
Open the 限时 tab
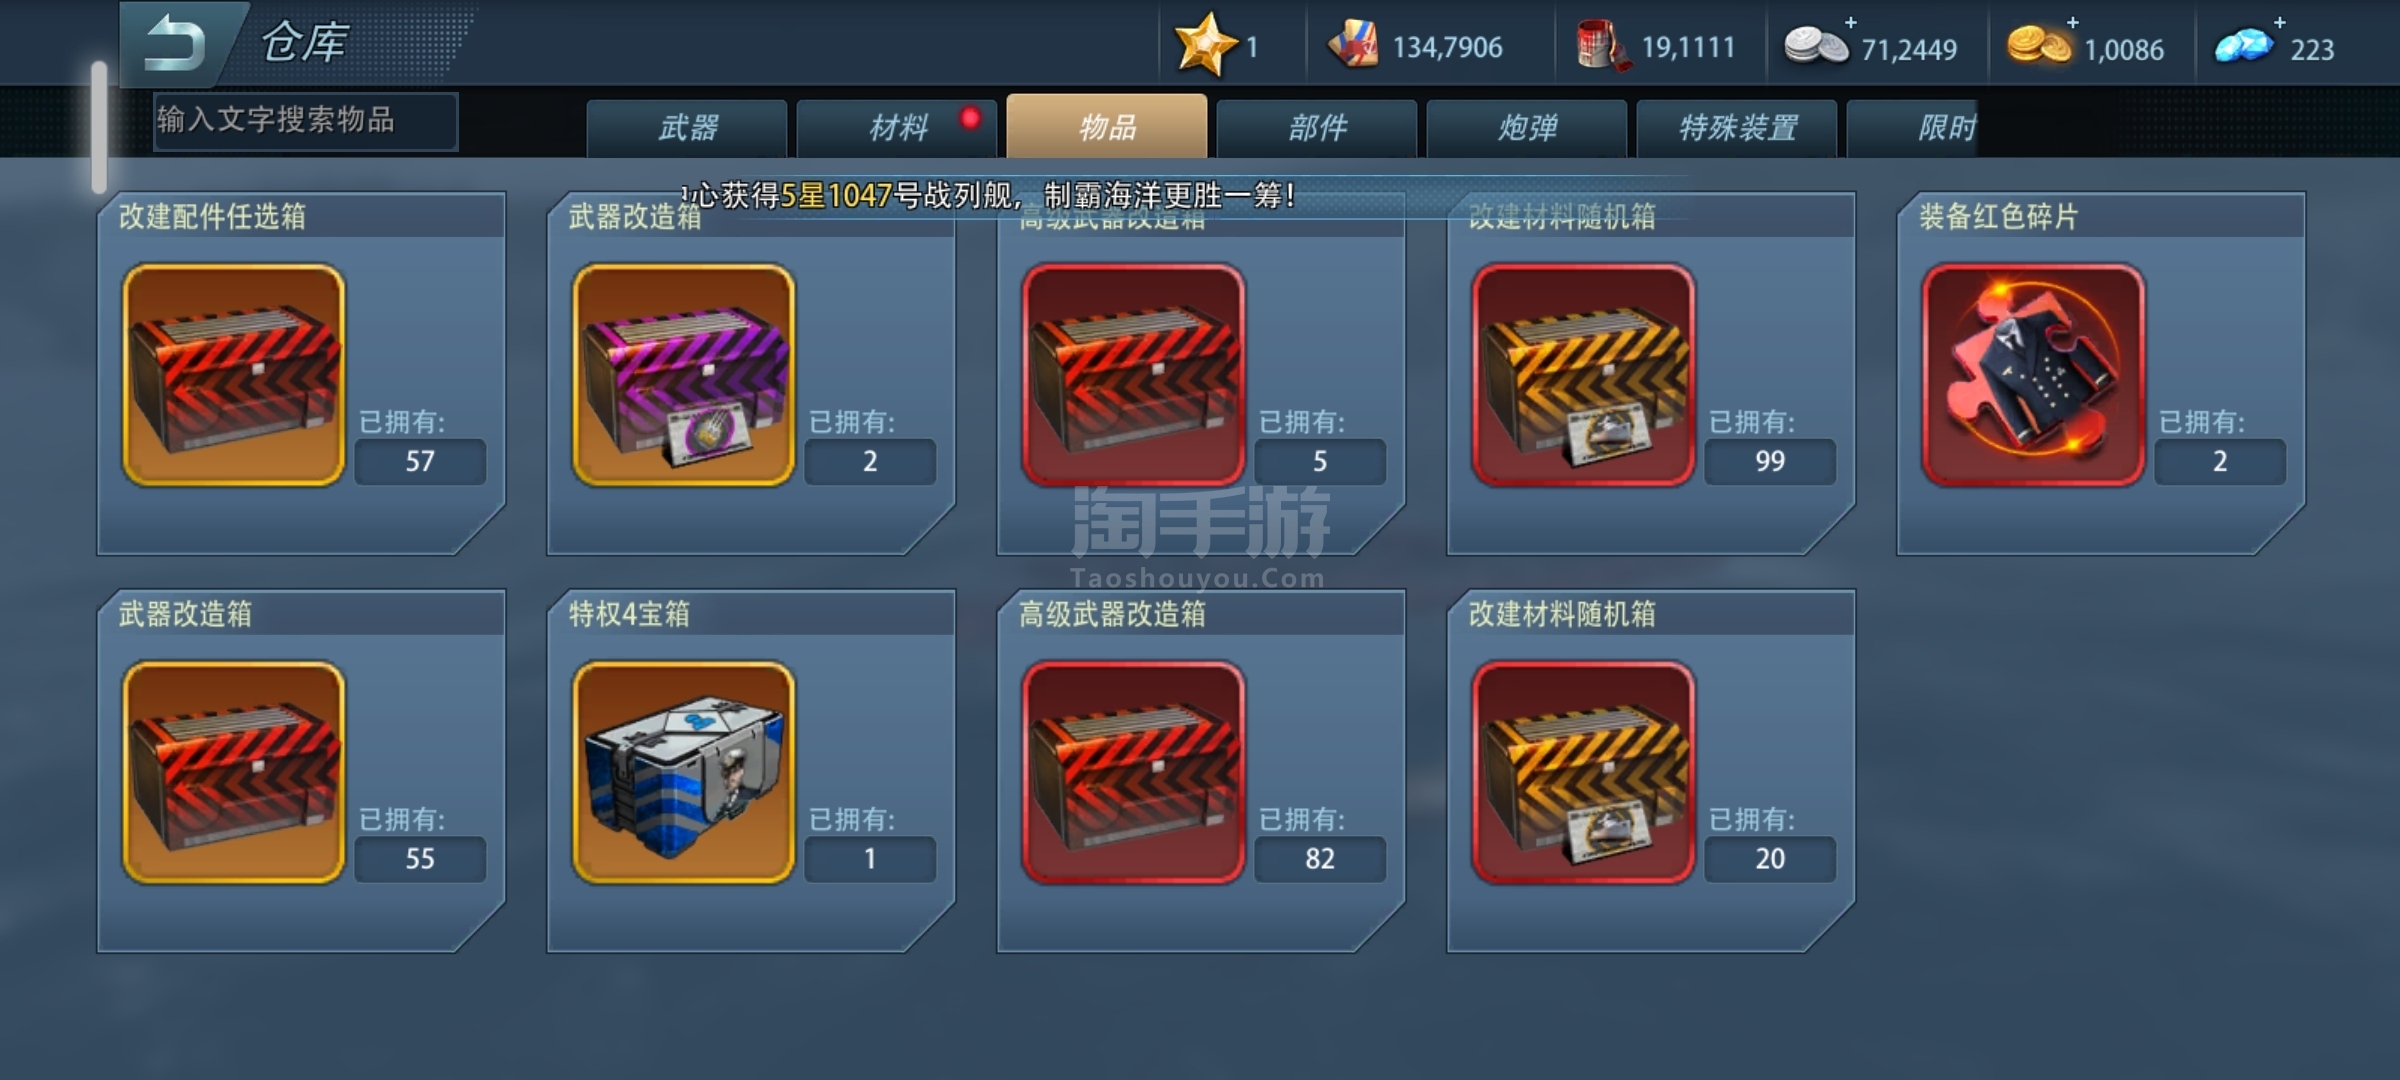1913,128
